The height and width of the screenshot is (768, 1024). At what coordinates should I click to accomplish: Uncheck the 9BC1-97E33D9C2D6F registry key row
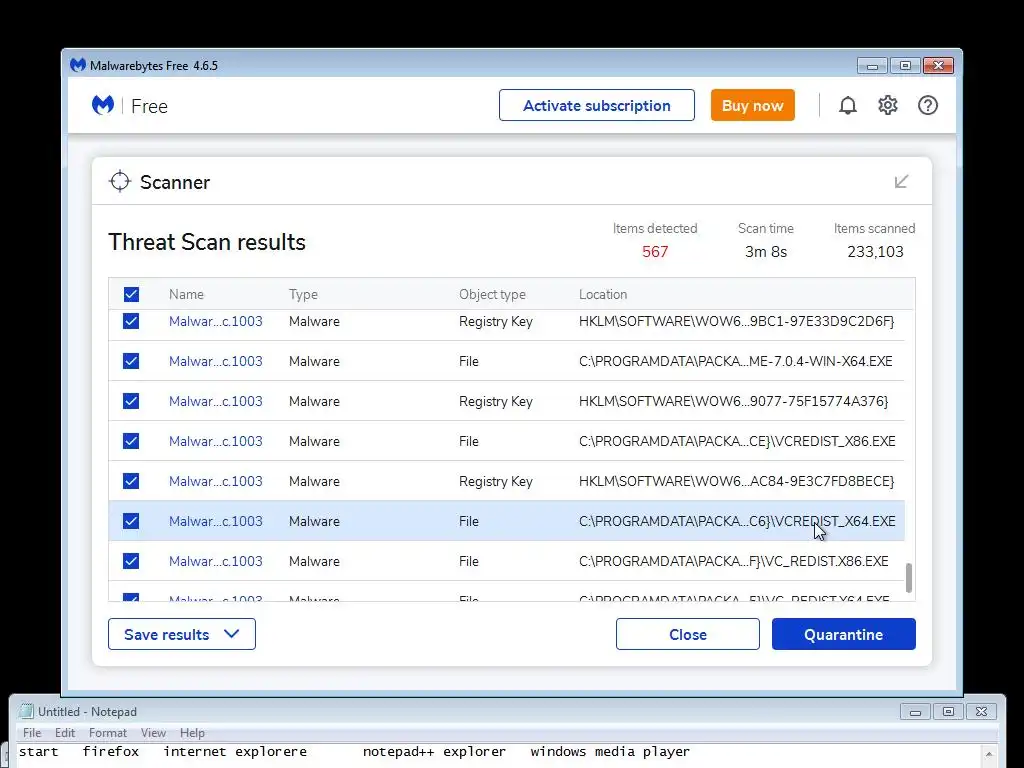pos(131,321)
